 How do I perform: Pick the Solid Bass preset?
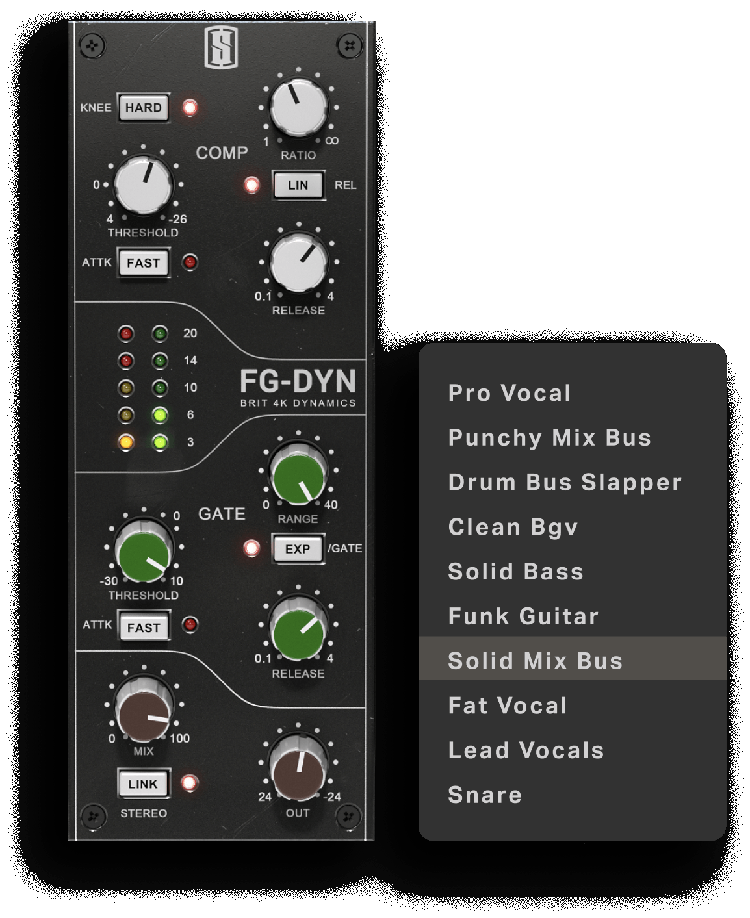(x=573, y=571)
